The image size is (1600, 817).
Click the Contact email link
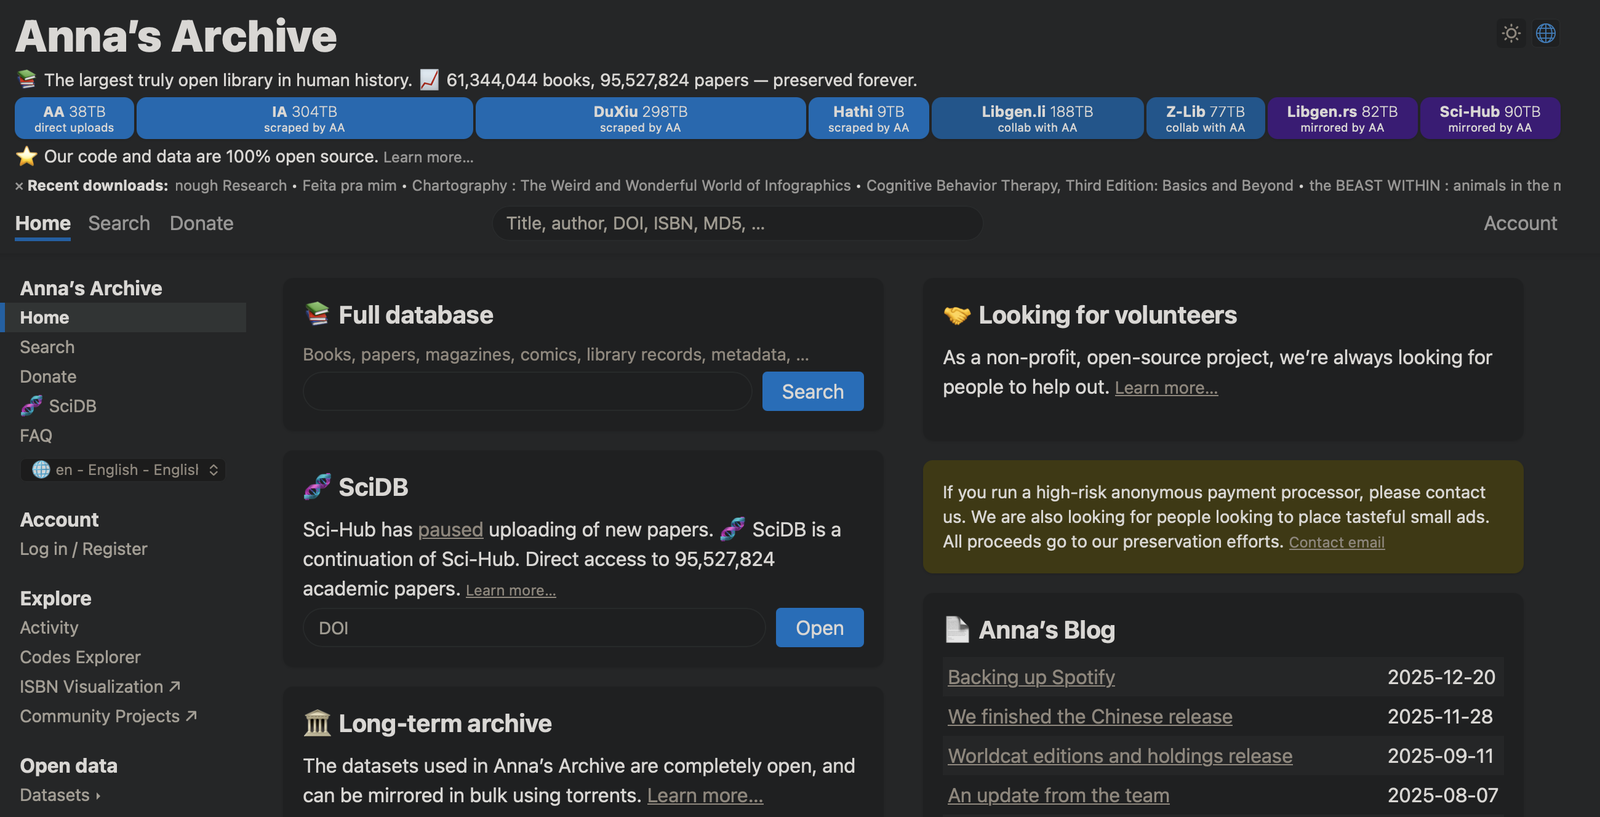[1336, 542]
